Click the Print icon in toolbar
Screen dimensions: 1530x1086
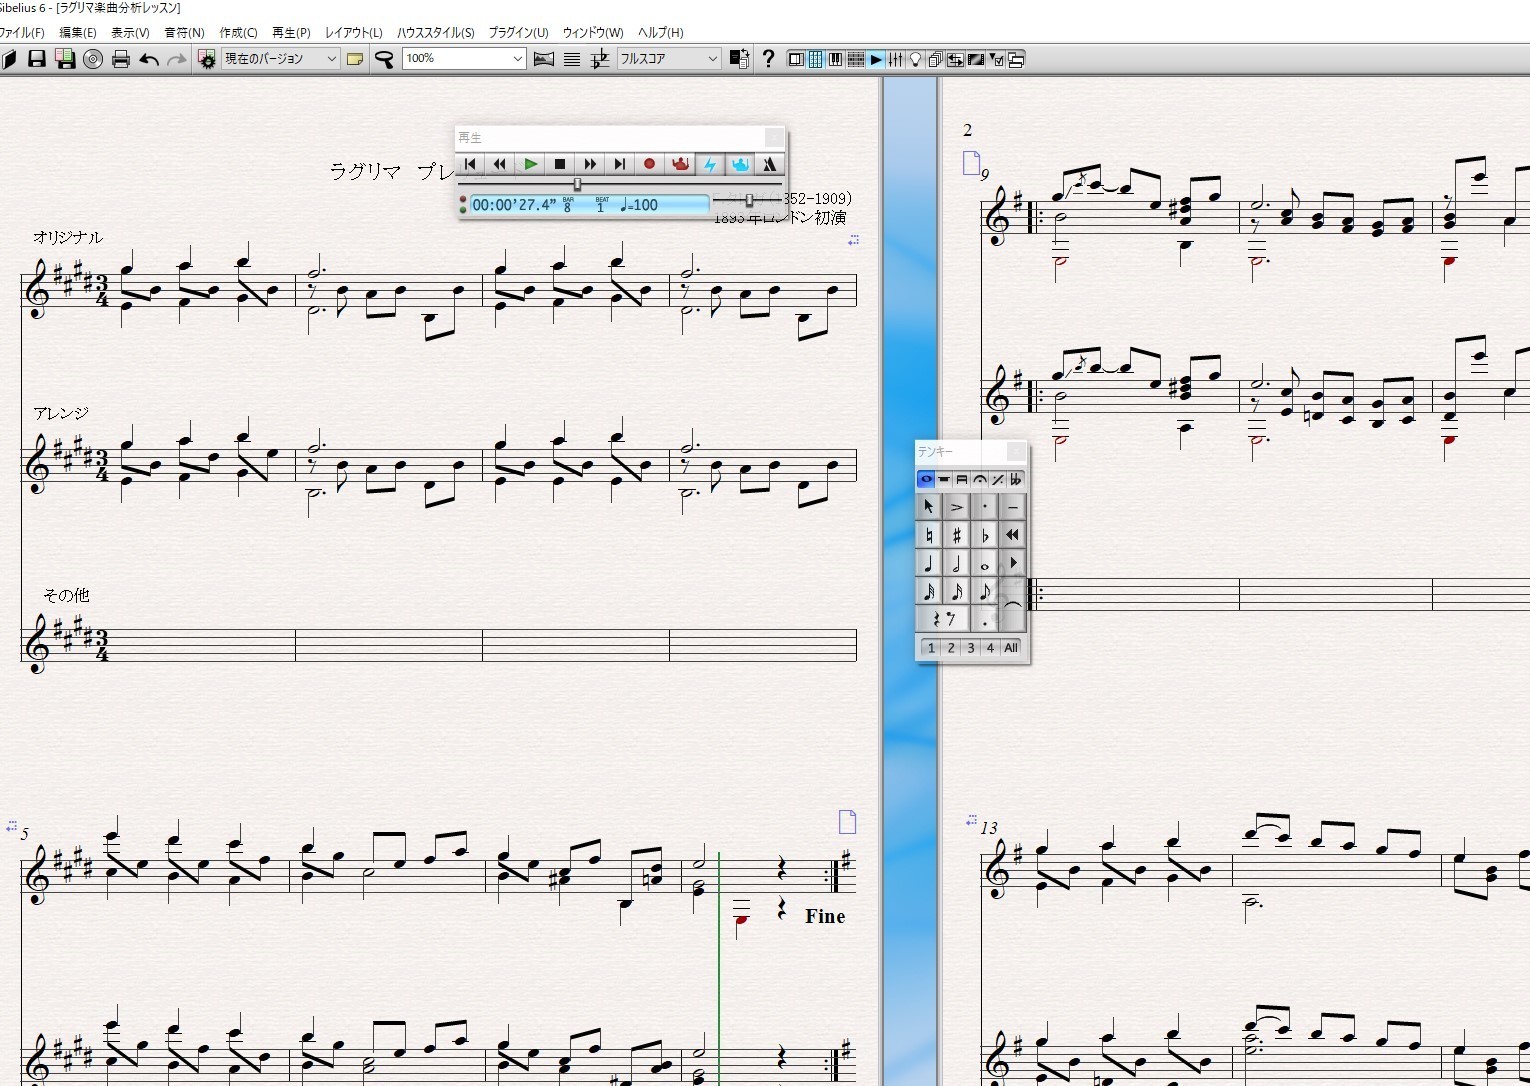pyautogui.click(x=121, y=59)
